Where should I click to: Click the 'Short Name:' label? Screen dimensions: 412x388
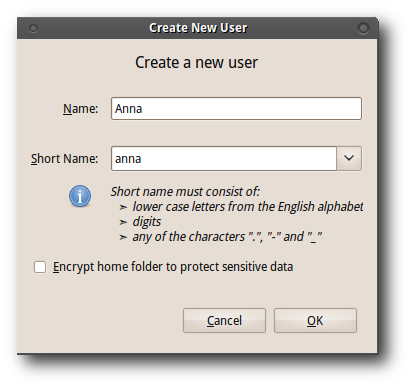tap(65, 159)
